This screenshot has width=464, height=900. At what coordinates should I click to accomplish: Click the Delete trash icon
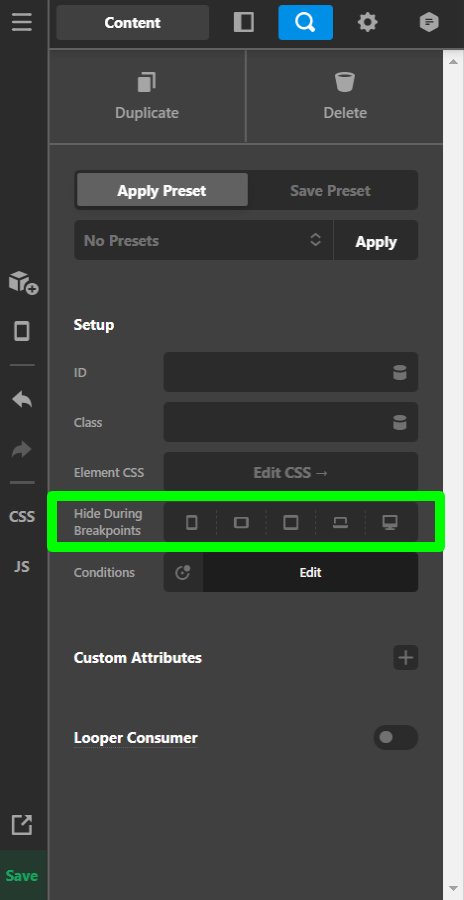pos(345,82)
